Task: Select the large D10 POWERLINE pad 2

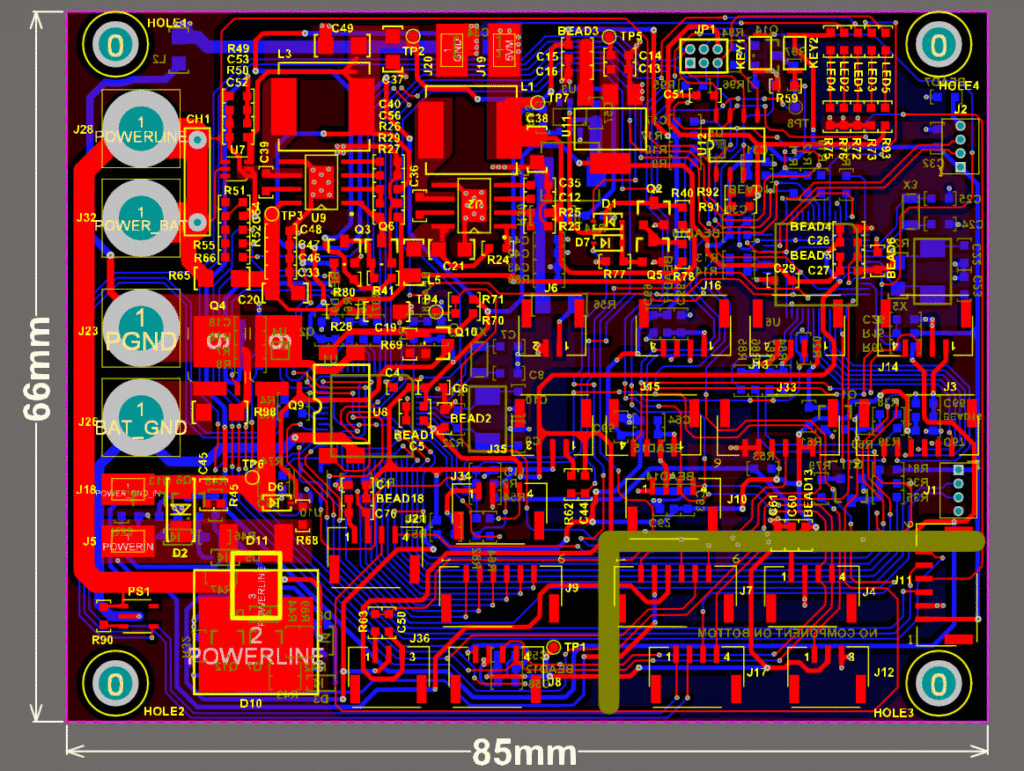Action: tap(255, 640)
